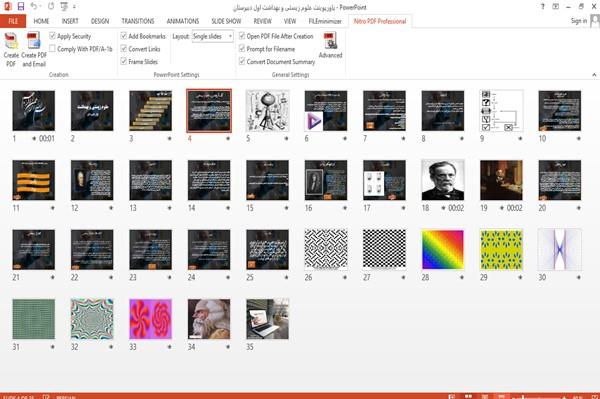Toggle the Convert Links checkbox

(124, 49)
